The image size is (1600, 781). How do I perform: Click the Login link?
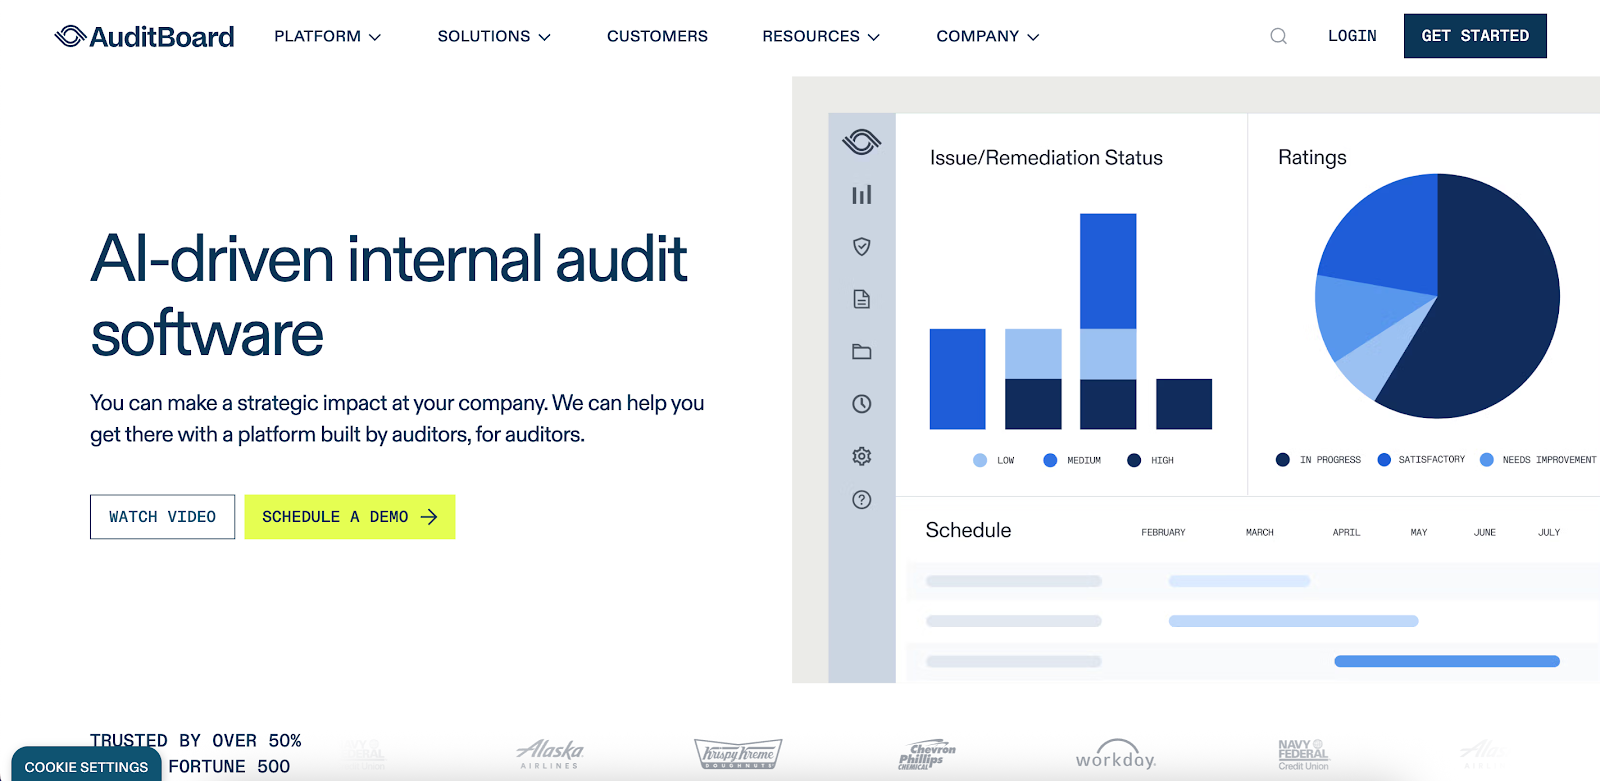point(1352,36)
